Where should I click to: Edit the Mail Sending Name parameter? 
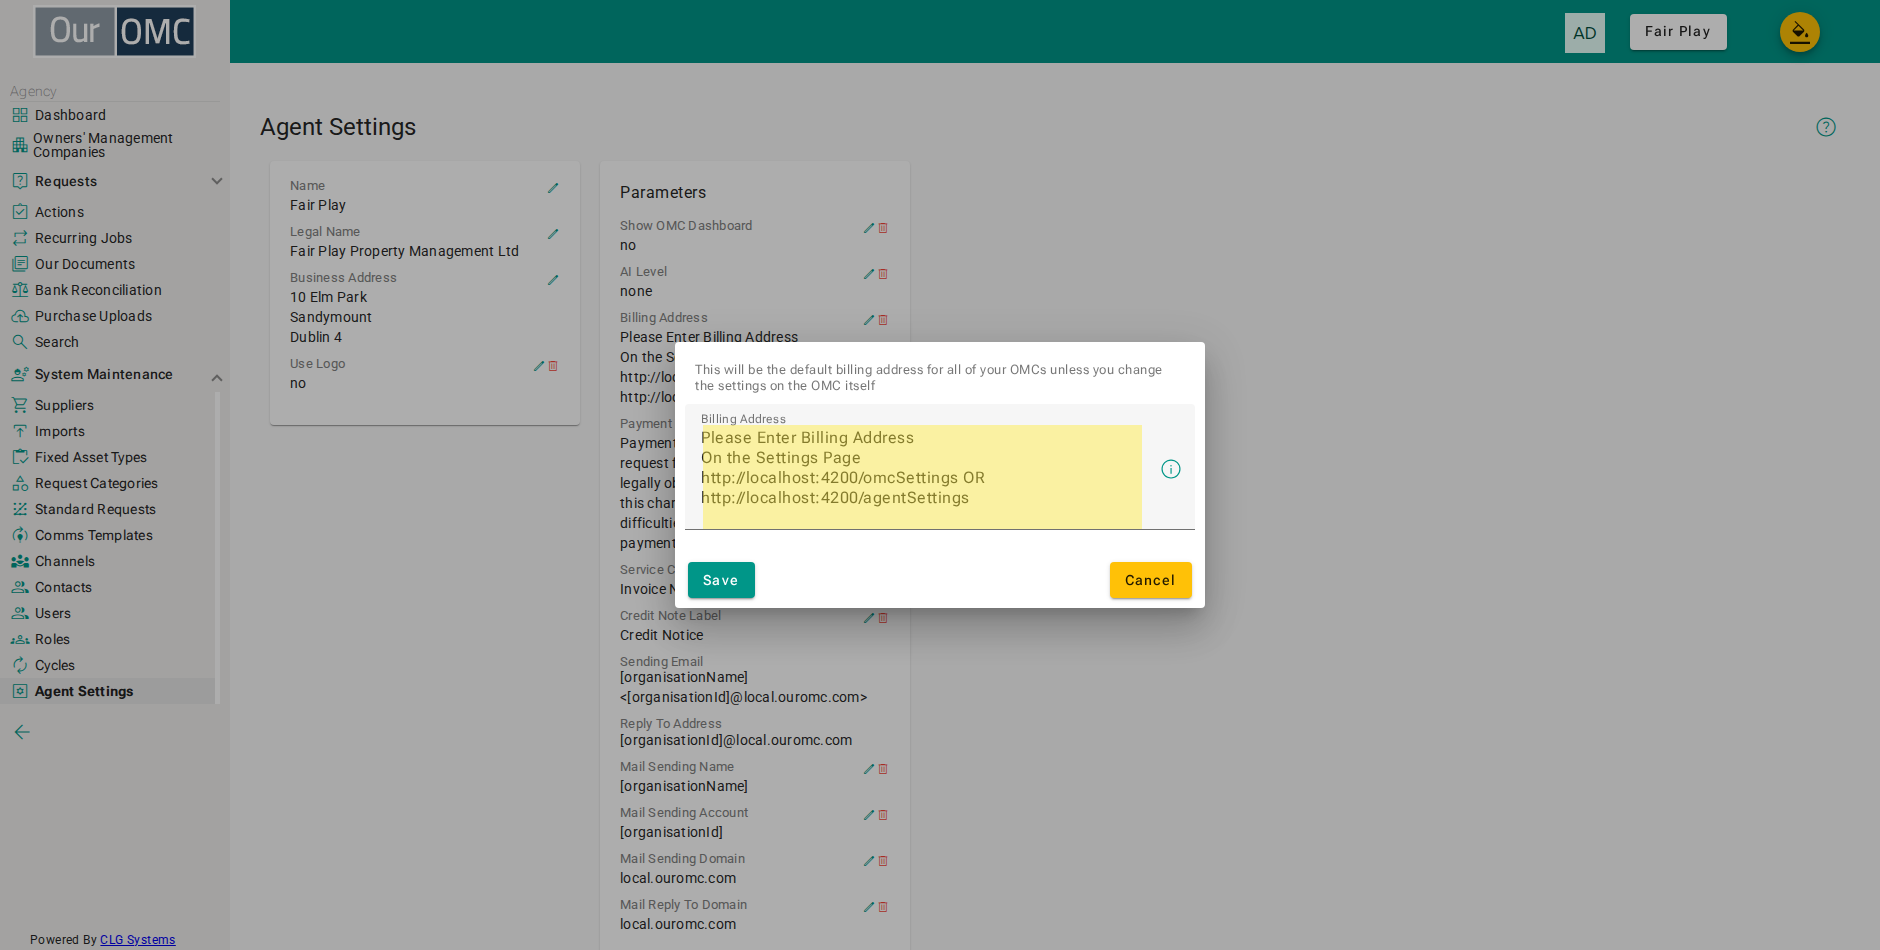point(869,769)
